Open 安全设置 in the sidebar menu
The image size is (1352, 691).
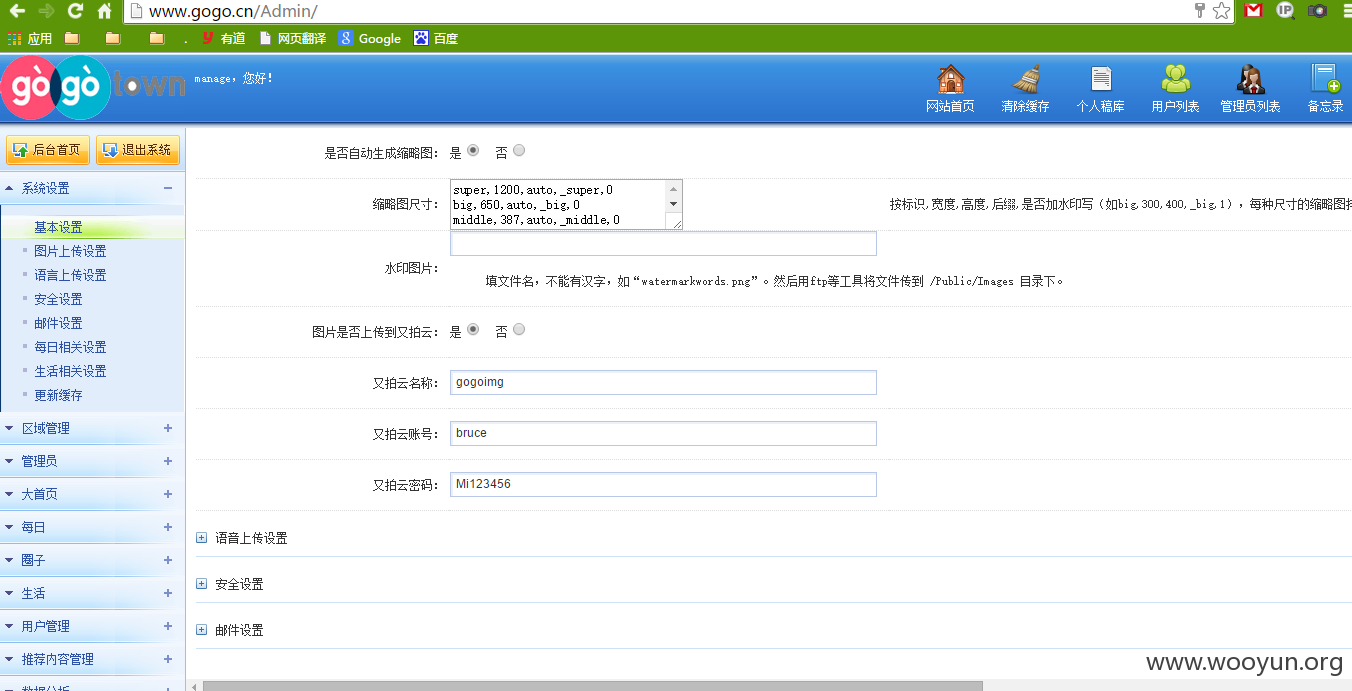(x=58, y=299)
